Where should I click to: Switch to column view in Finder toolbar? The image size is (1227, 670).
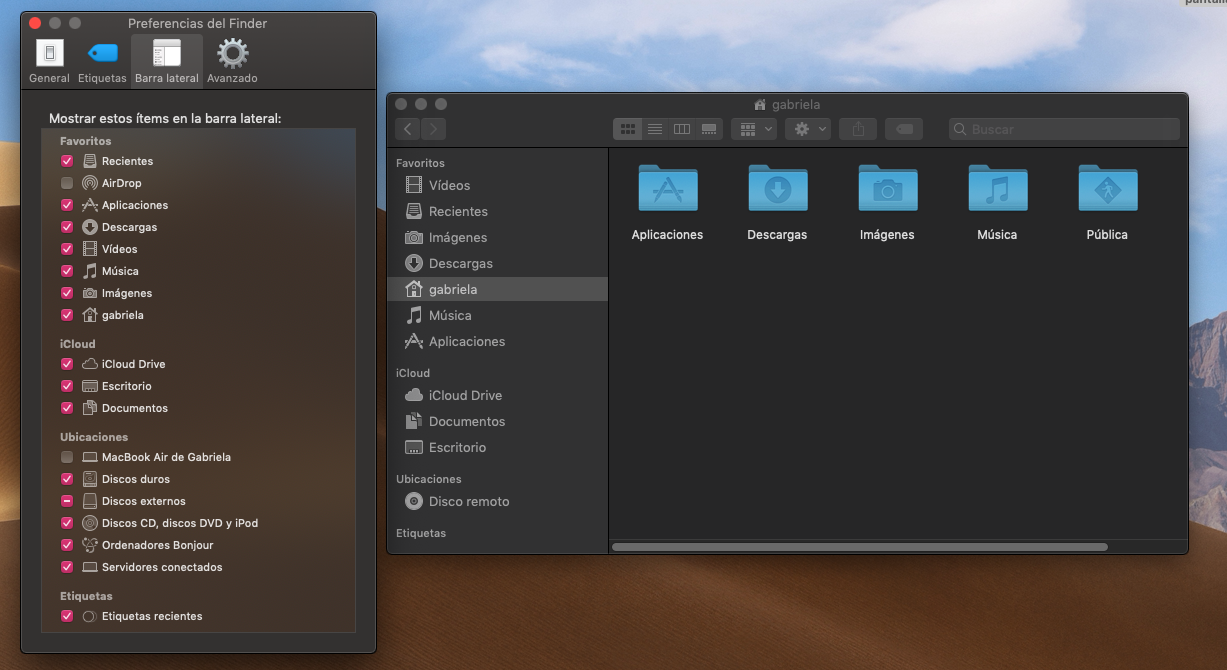pyautogui.click(x=682, y=129)
